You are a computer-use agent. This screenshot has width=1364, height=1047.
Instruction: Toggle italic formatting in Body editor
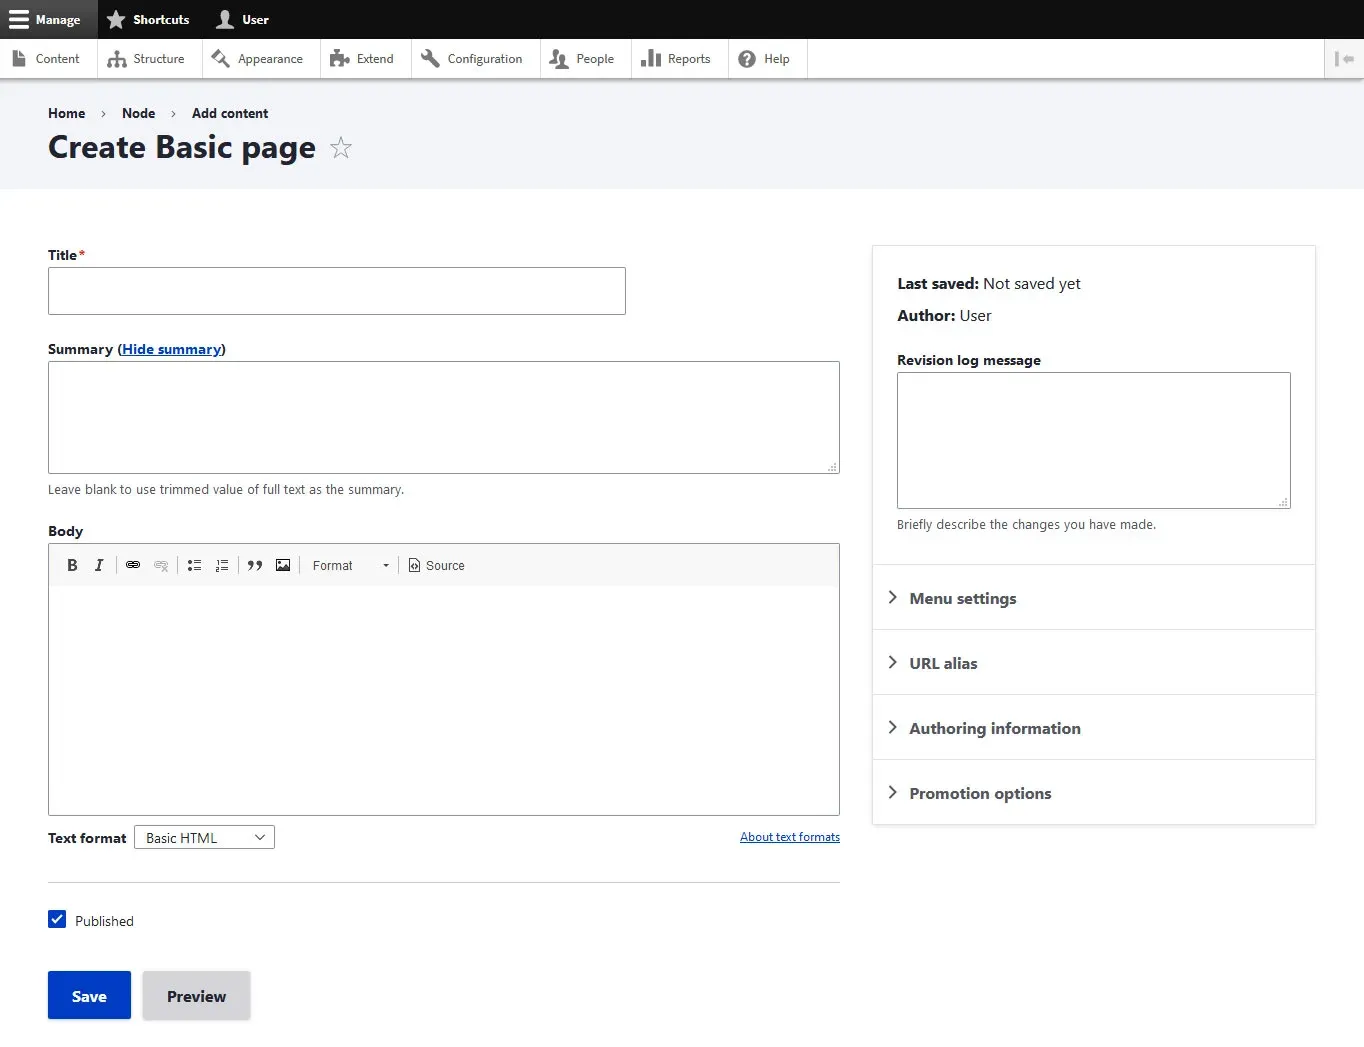coord(99,565)
